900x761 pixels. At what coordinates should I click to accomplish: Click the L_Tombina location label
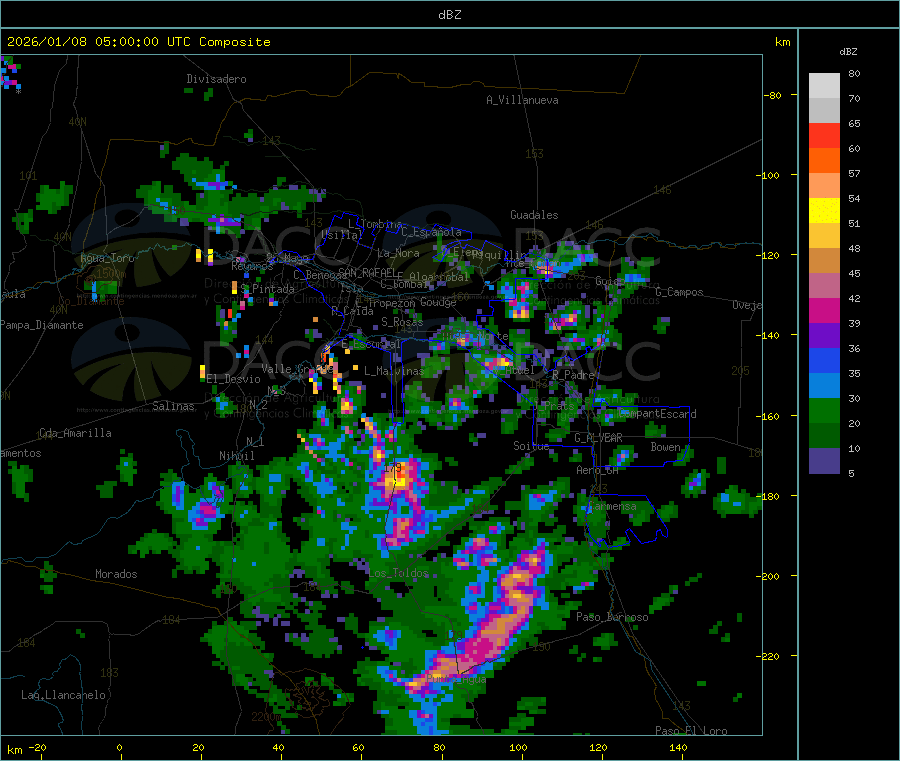(x=375, y=224)
